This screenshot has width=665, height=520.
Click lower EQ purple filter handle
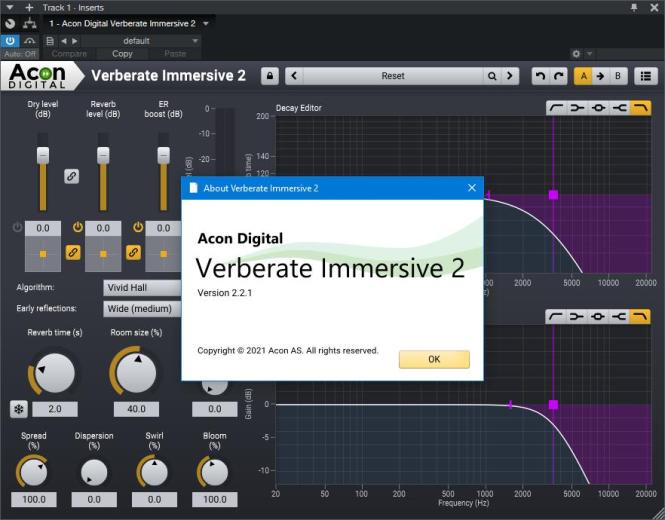point(553,405)
